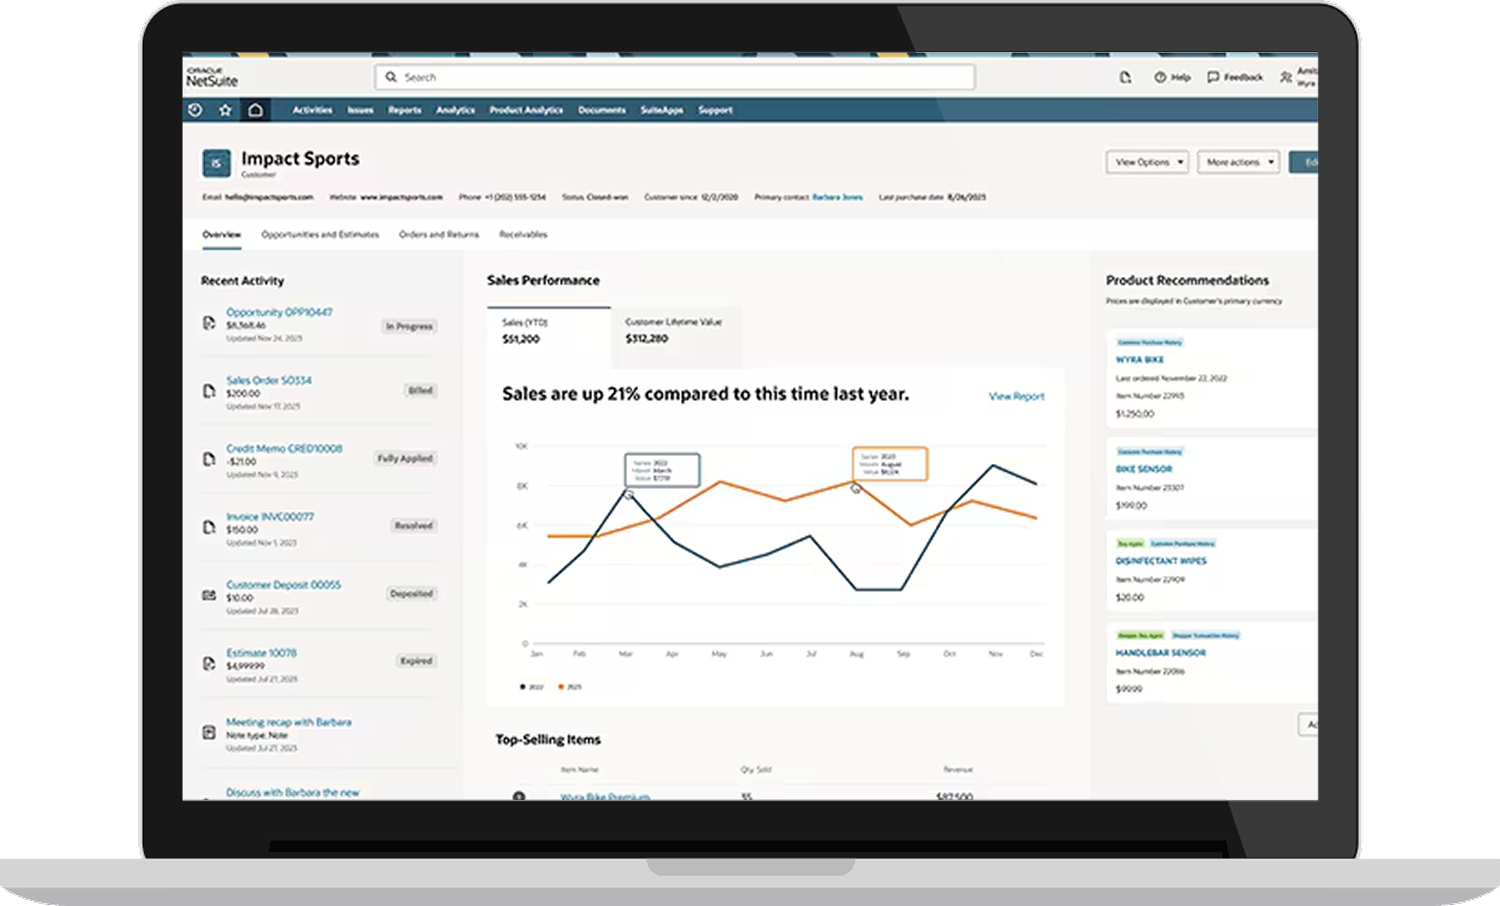Screen dimensions: 1500x906
Task: Click the Impact Sports customer icon
Action: pos(216,163)
